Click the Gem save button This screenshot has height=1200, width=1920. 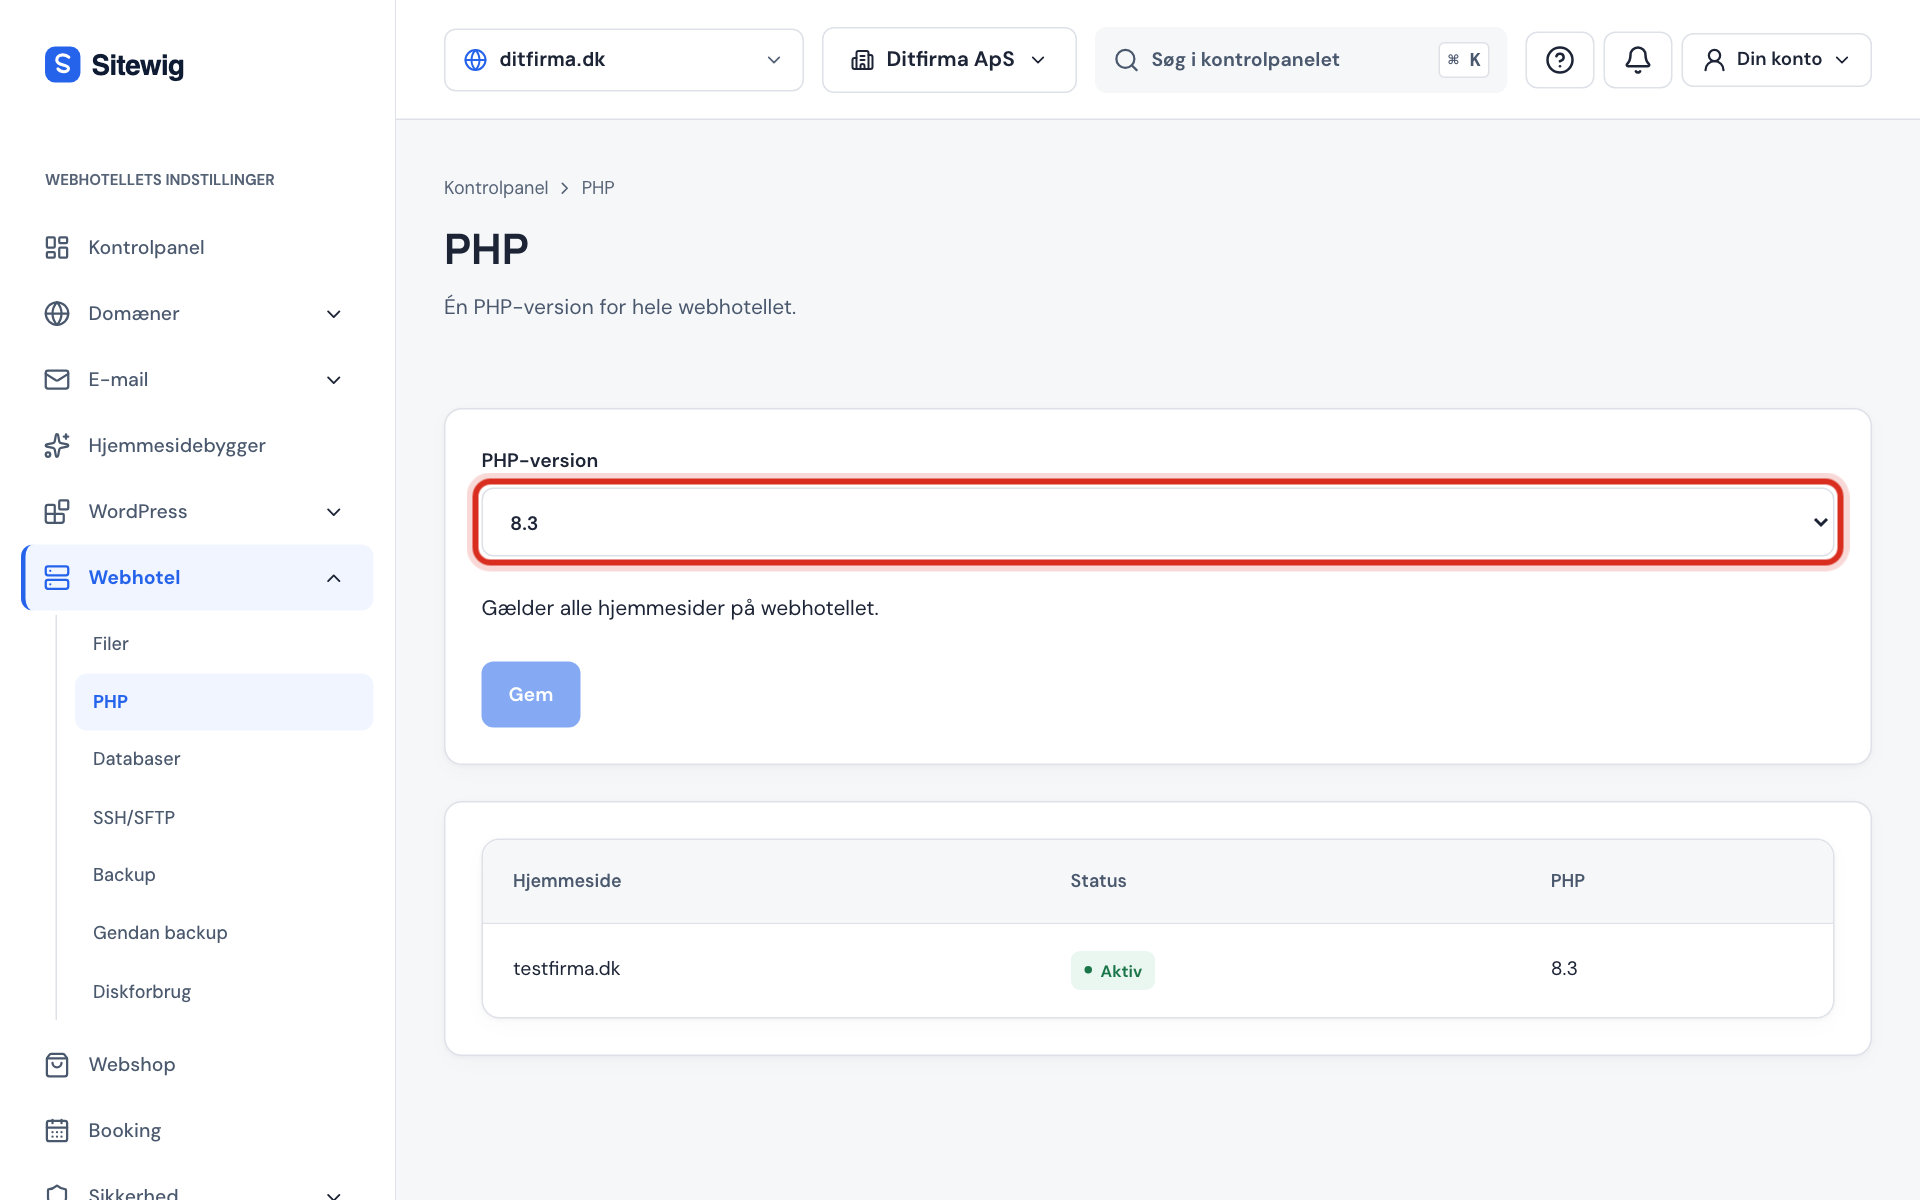(x=531, y=694)
